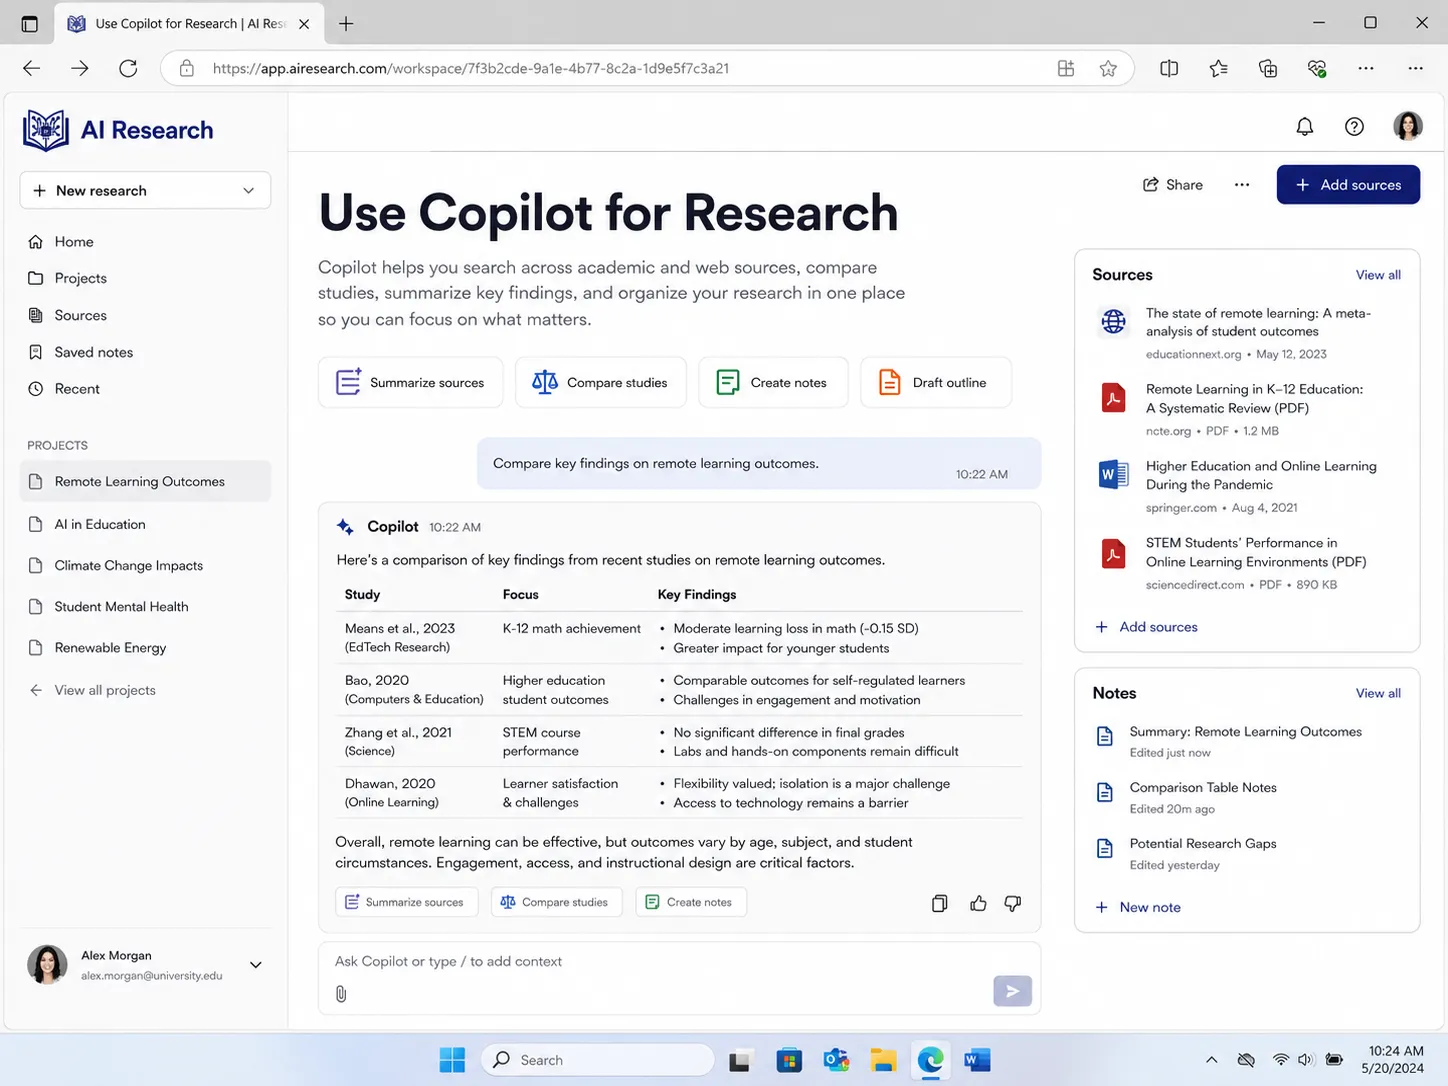The width and height of the screenshot is (1448, 1086).
Task: Click the Share button
Action: (1173, 185)
